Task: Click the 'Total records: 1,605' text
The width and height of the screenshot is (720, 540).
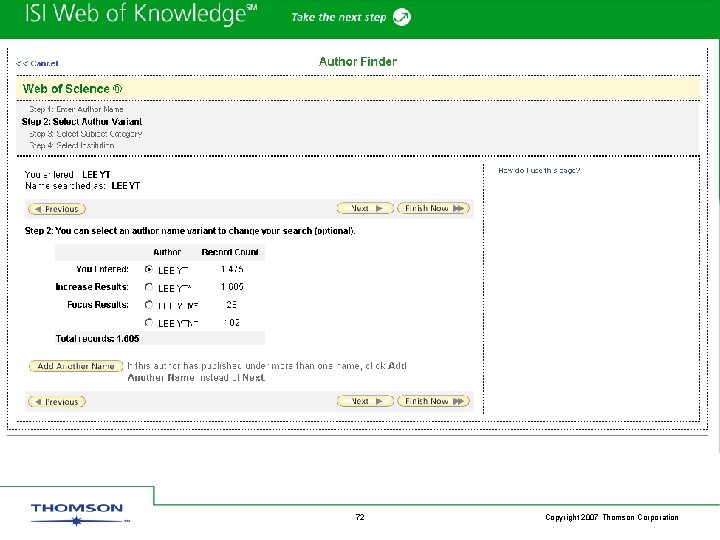Action: [x=97, y=339]
